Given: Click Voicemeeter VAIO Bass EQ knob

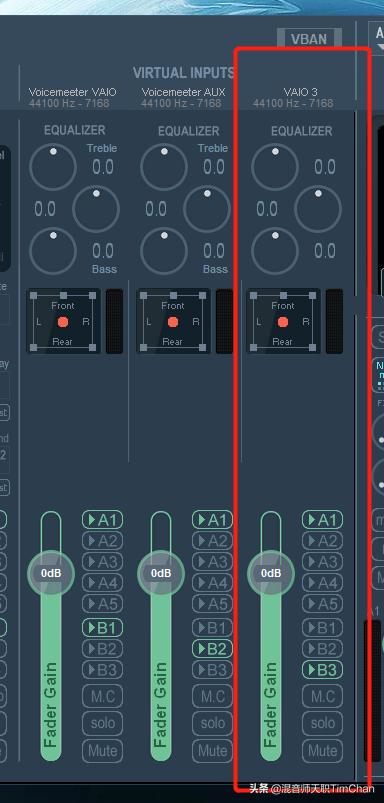Looking at the screenshot, I should coord(53,251).
